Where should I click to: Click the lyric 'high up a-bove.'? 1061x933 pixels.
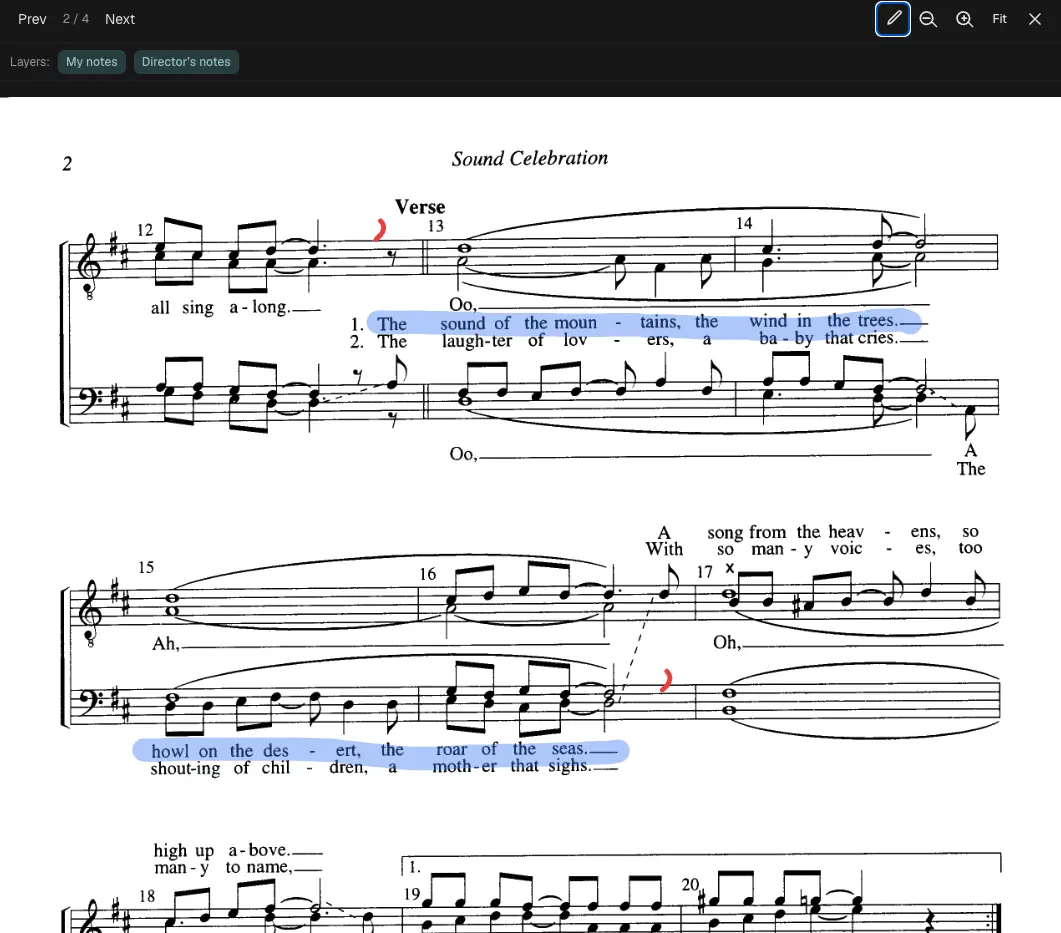(x=222, y=850)
